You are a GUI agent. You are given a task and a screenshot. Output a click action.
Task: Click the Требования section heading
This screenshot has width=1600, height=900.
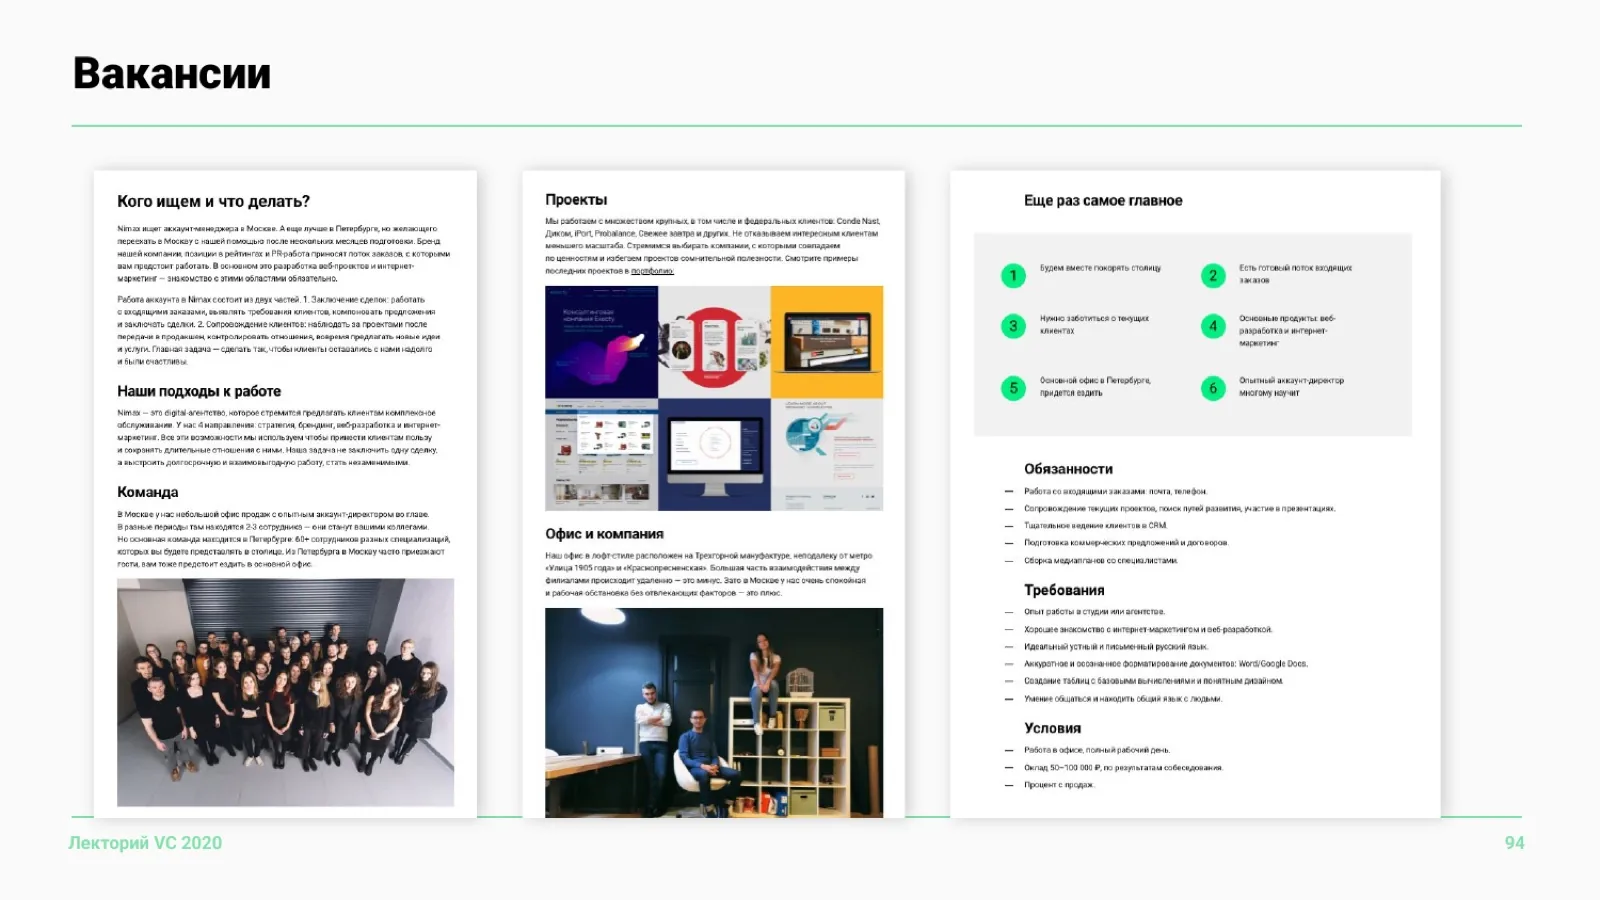click(x=1064, y=590)
